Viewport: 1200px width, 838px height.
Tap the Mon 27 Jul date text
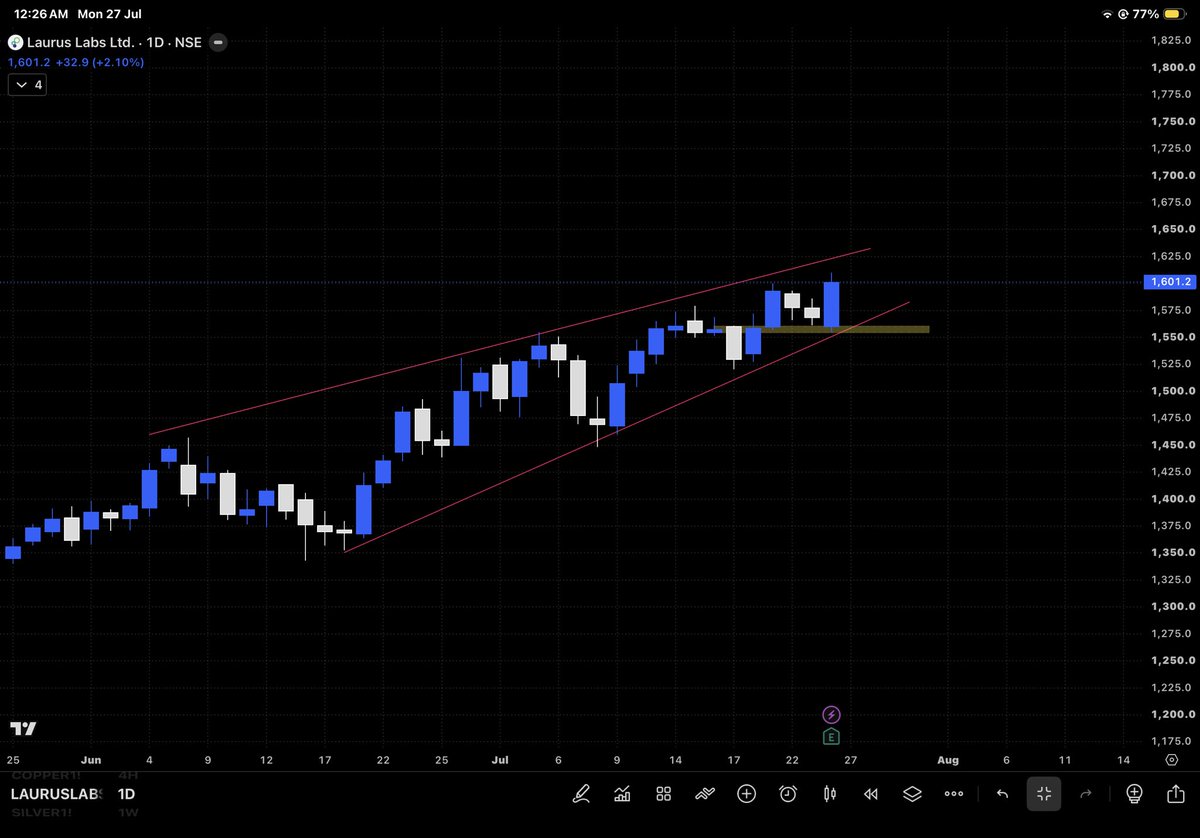point(112,14)
